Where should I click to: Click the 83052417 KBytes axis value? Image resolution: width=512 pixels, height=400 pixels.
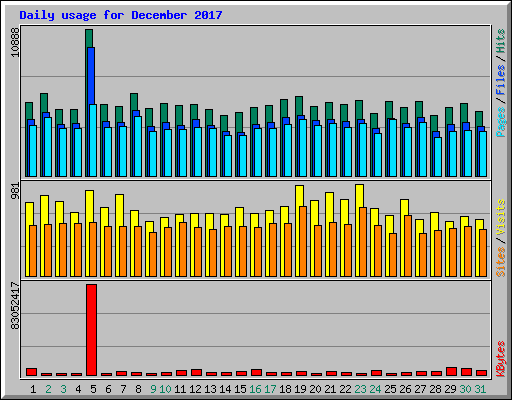click(15, 306)
